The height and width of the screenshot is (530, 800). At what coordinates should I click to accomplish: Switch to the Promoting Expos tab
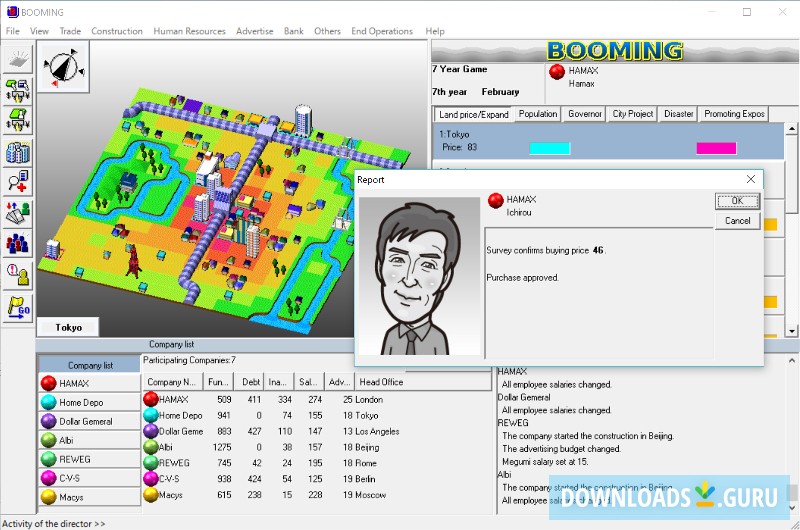click(x=734, y=114)
